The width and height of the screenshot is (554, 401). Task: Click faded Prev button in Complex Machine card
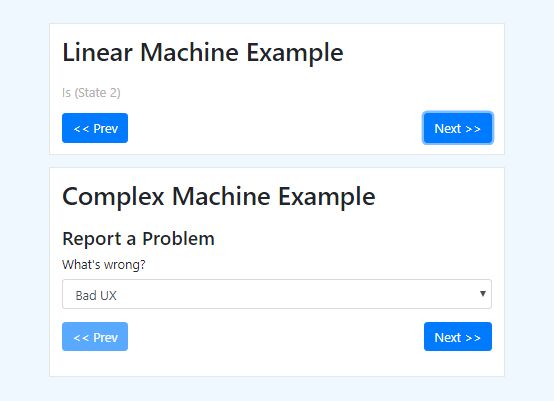tap(95, 337)
